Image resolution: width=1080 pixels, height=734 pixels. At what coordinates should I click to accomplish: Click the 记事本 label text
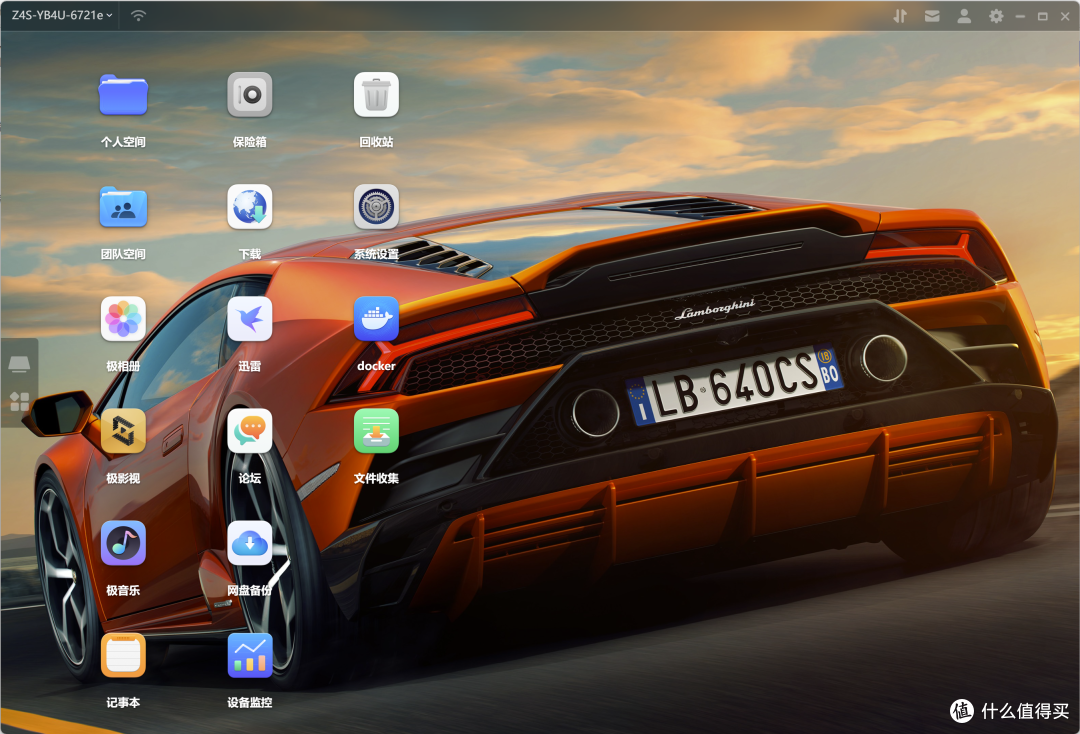click(x=123, y=702)
